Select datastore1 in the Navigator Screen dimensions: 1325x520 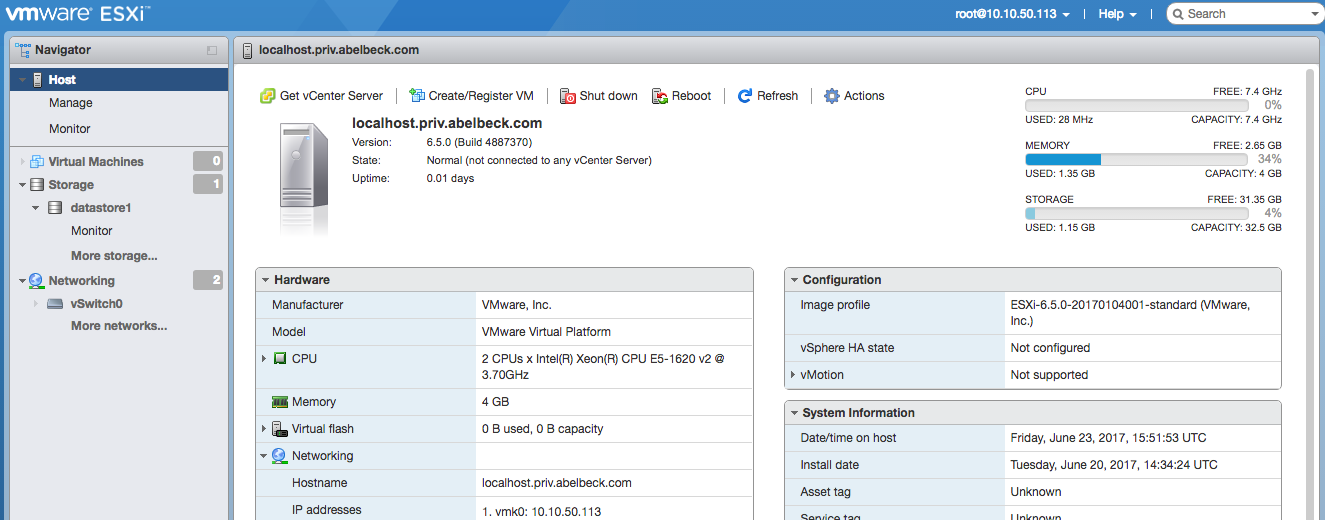pos(101,208)
